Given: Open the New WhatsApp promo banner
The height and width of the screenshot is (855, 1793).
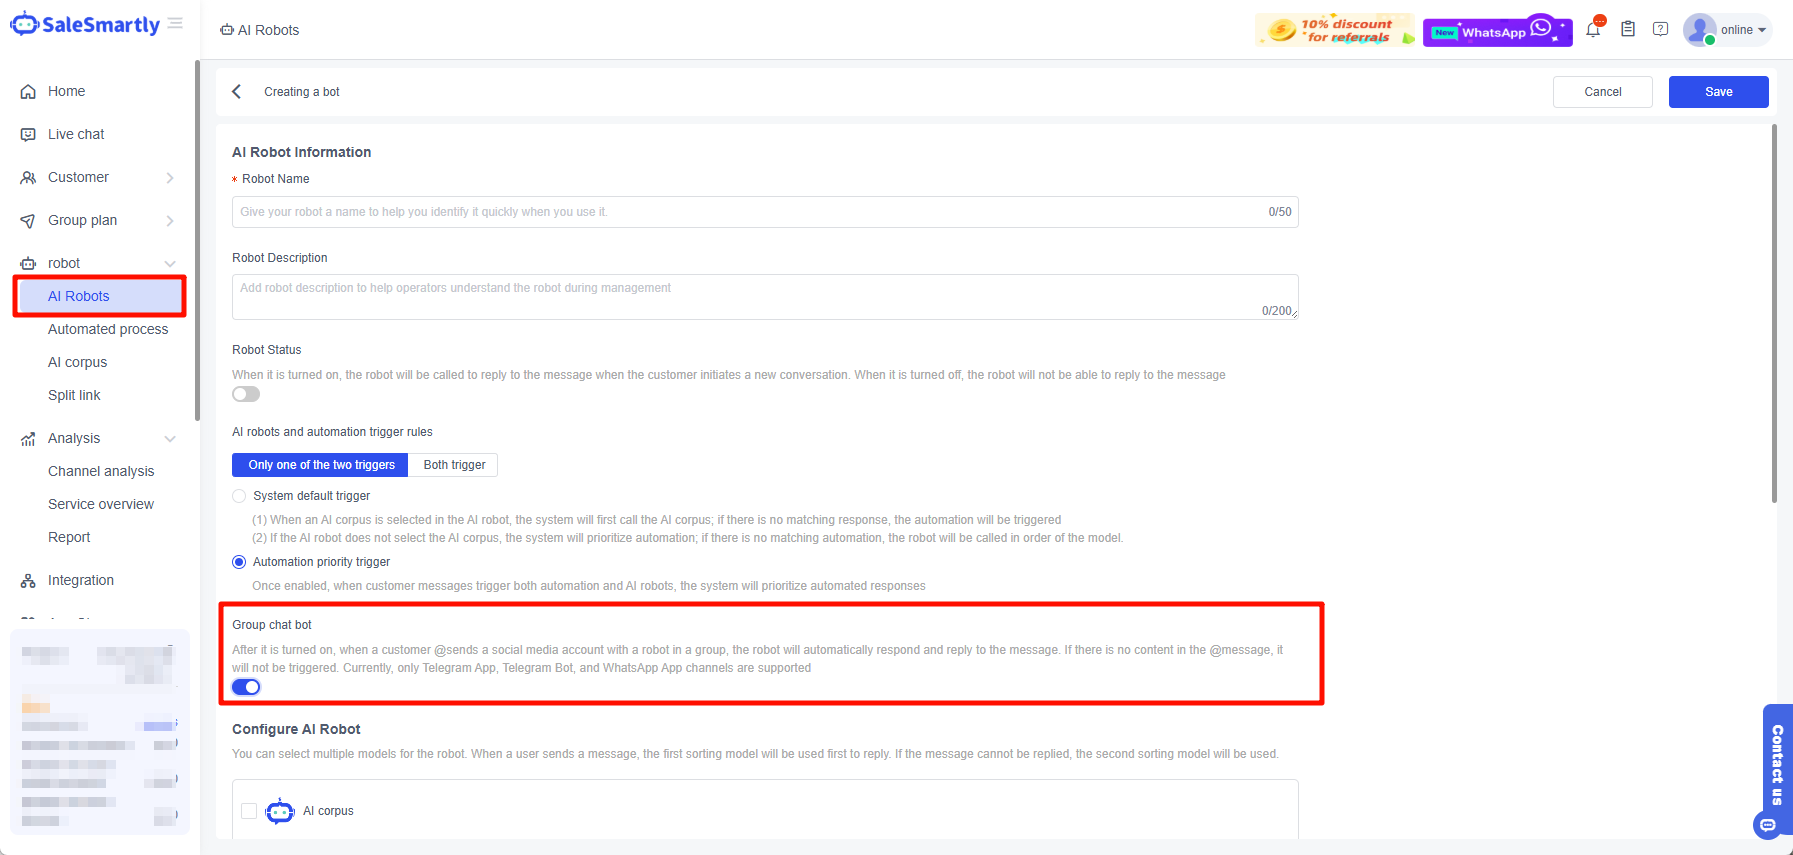Looking at the screenshot, I should 1498,31.
